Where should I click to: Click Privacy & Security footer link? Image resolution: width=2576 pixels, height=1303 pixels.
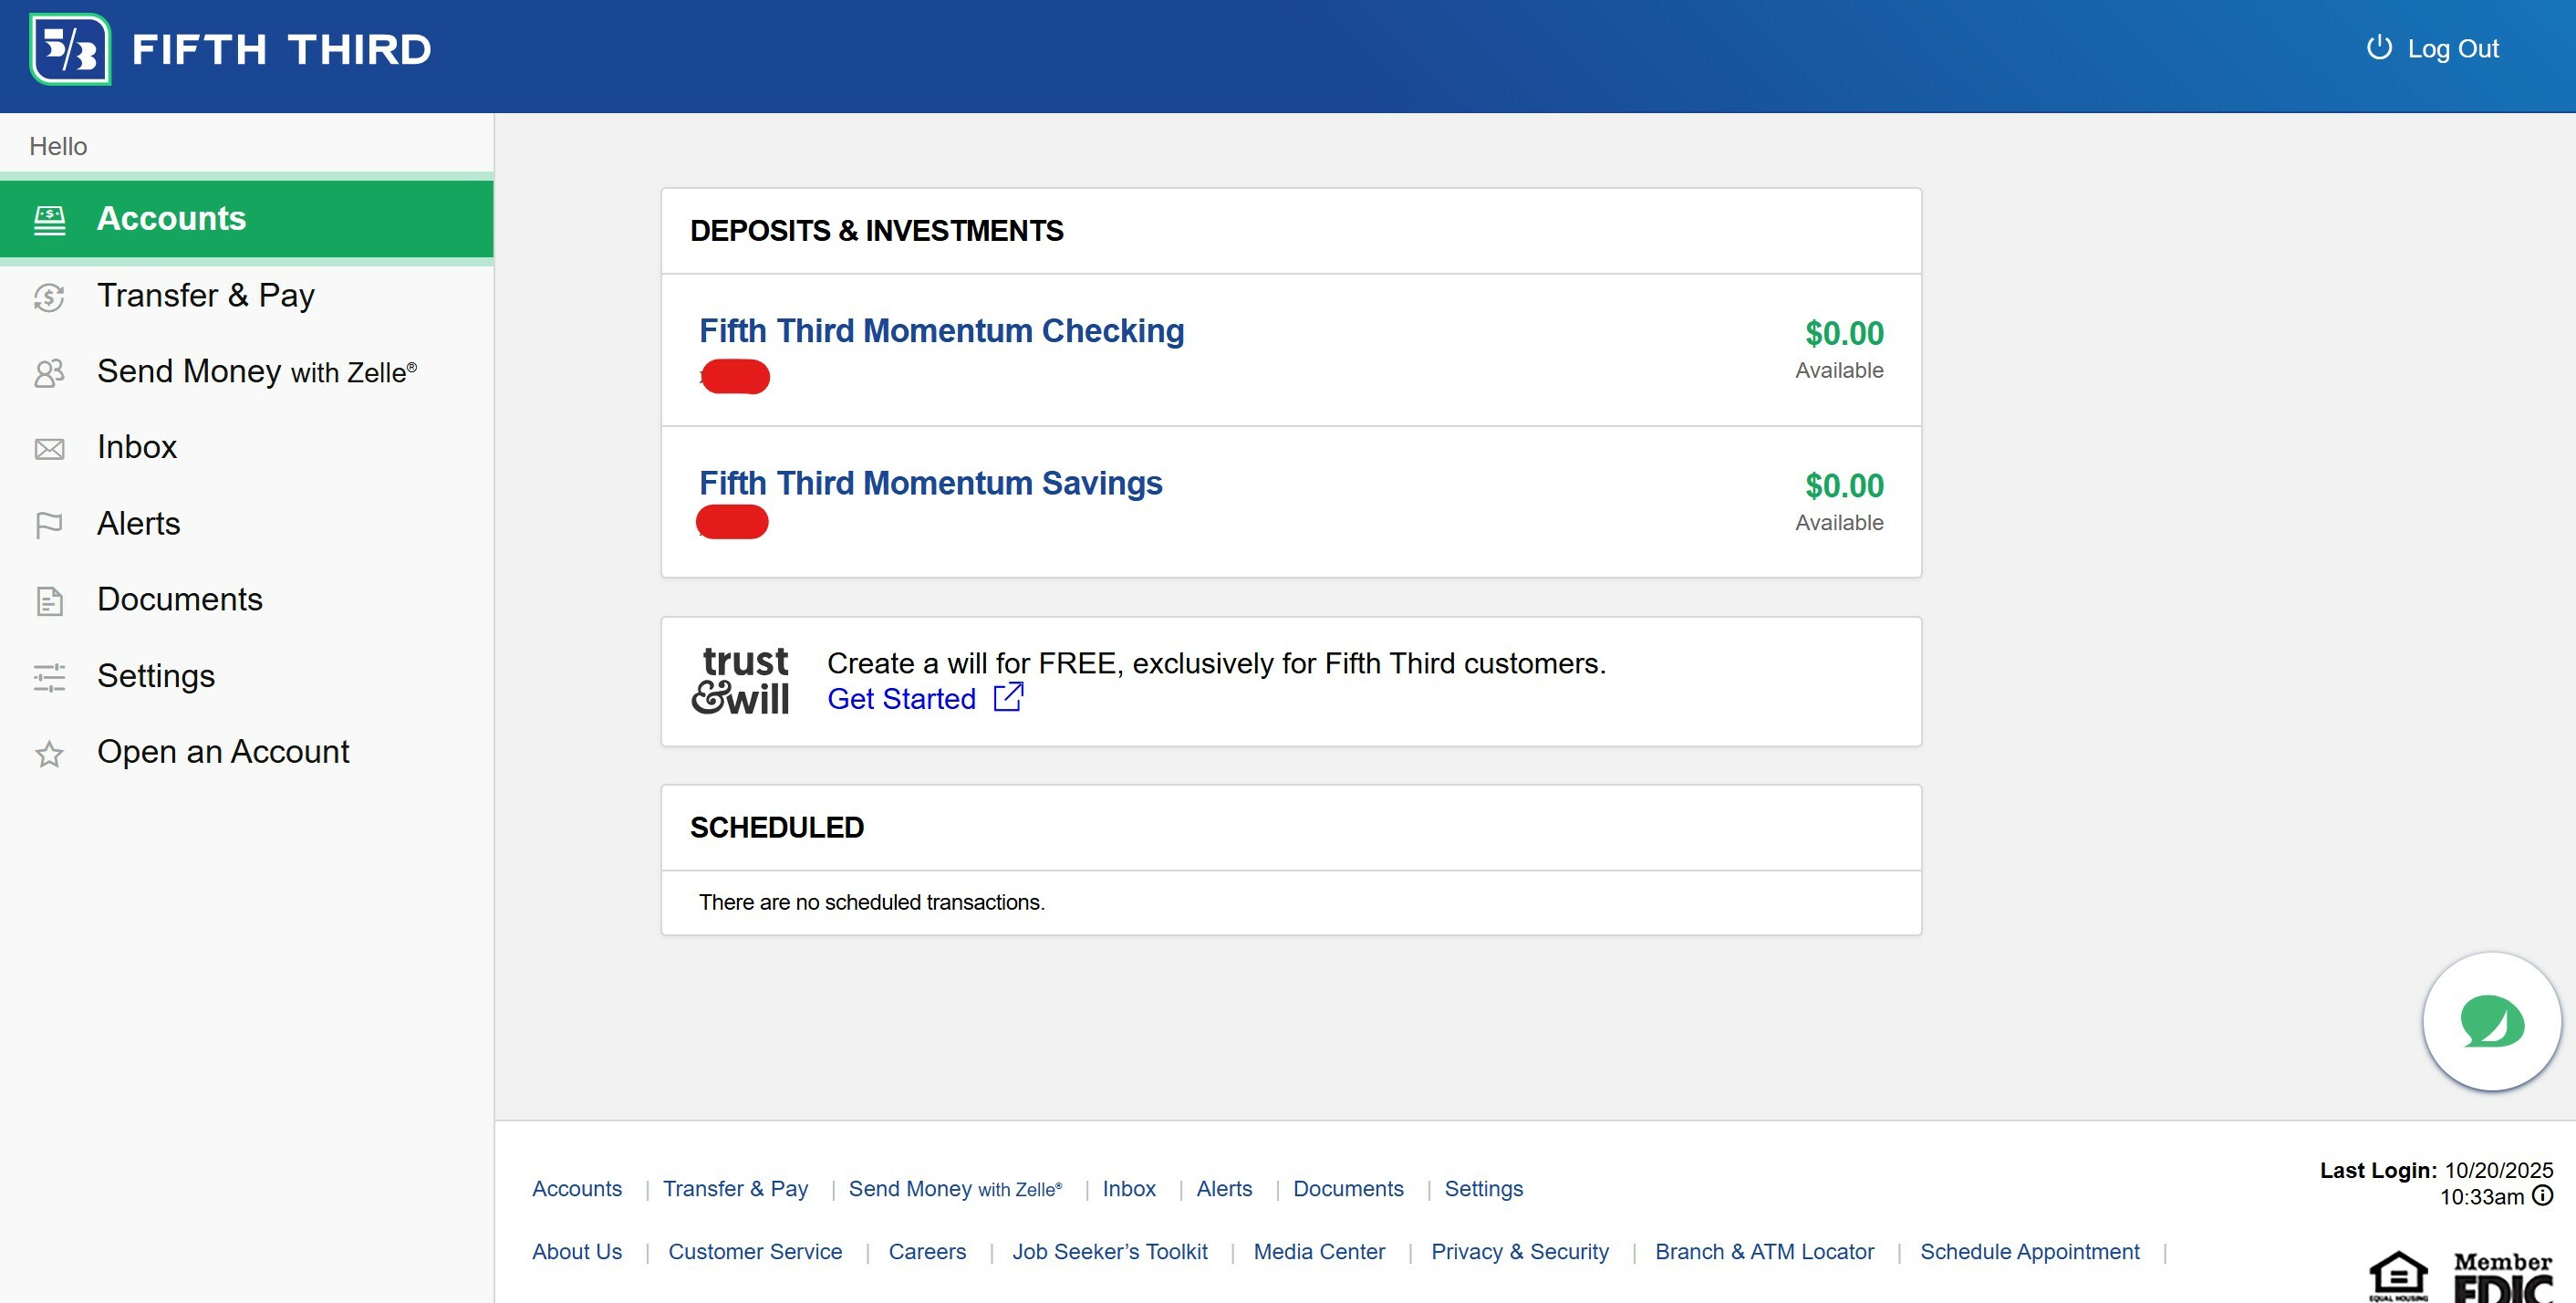click(x=1519, y=1251)
